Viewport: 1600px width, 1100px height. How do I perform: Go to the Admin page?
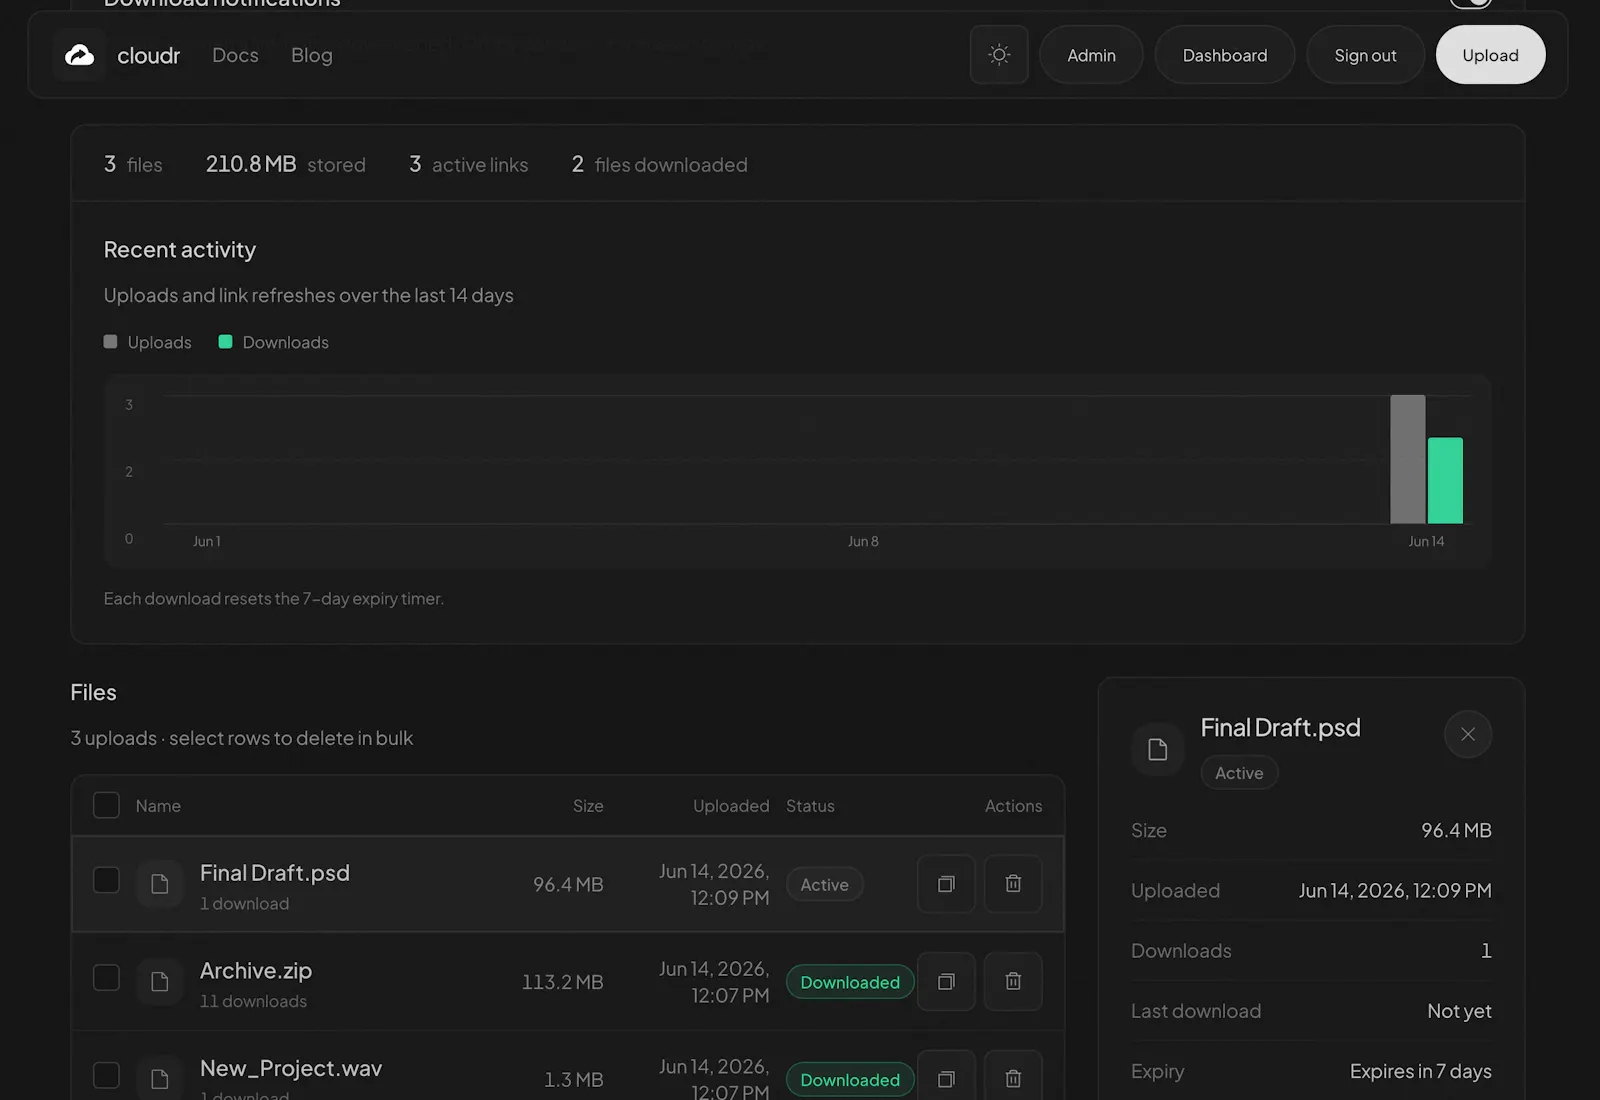pyautogui.click(x=1091, y=55)
